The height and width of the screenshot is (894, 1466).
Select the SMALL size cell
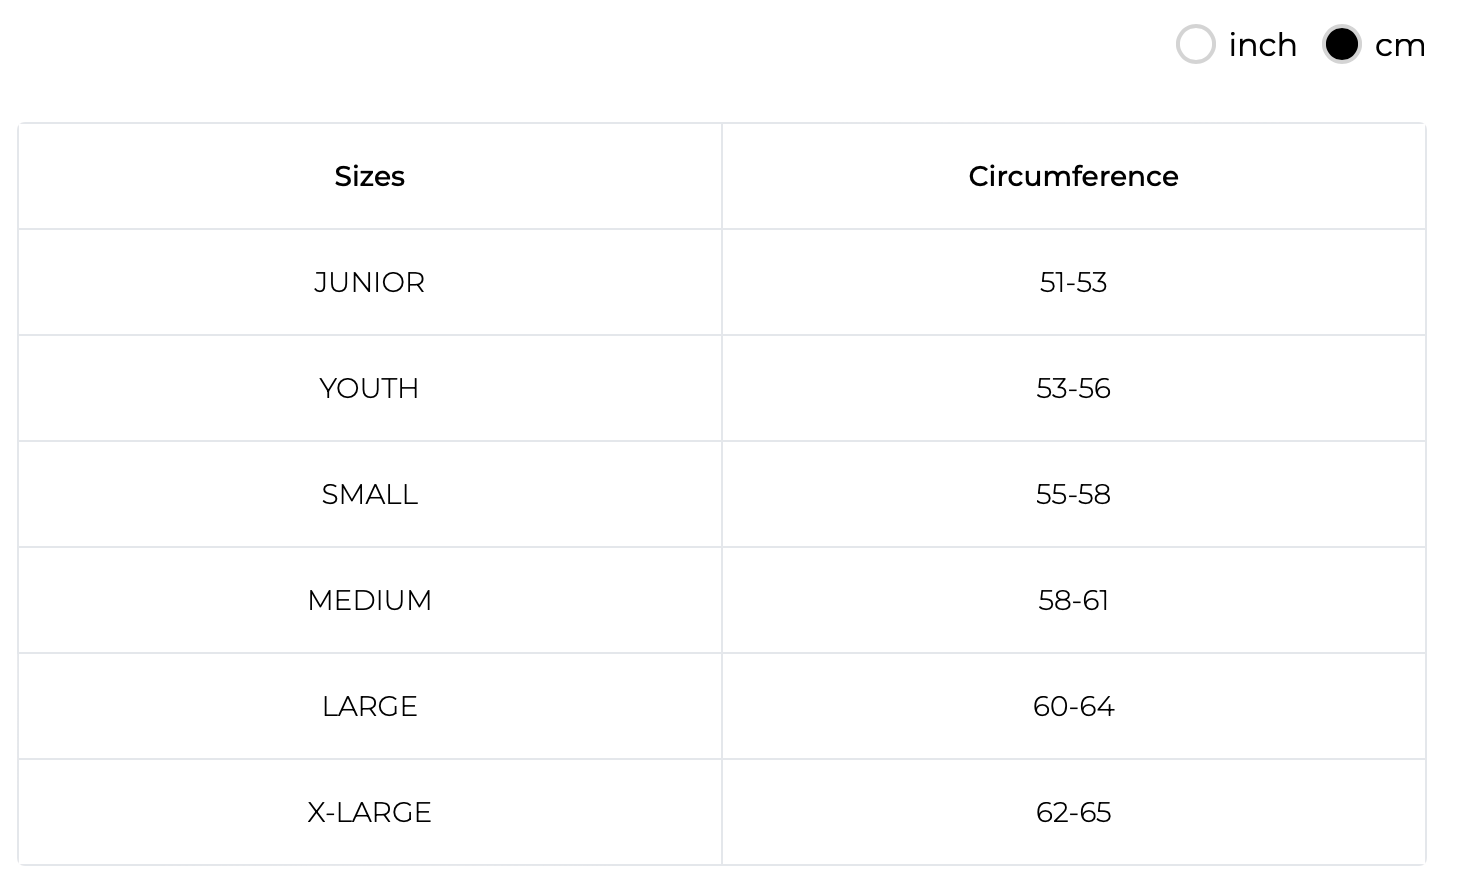(x=370, y=494)
